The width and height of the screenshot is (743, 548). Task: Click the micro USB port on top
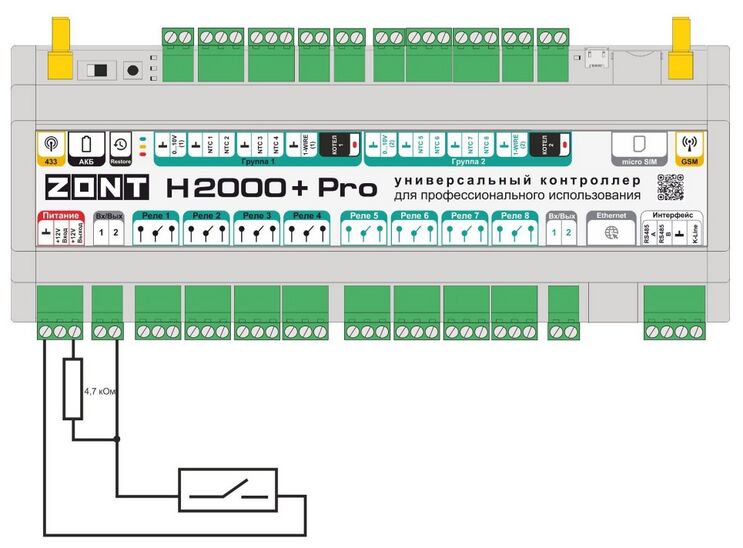[x=597, y=55]
